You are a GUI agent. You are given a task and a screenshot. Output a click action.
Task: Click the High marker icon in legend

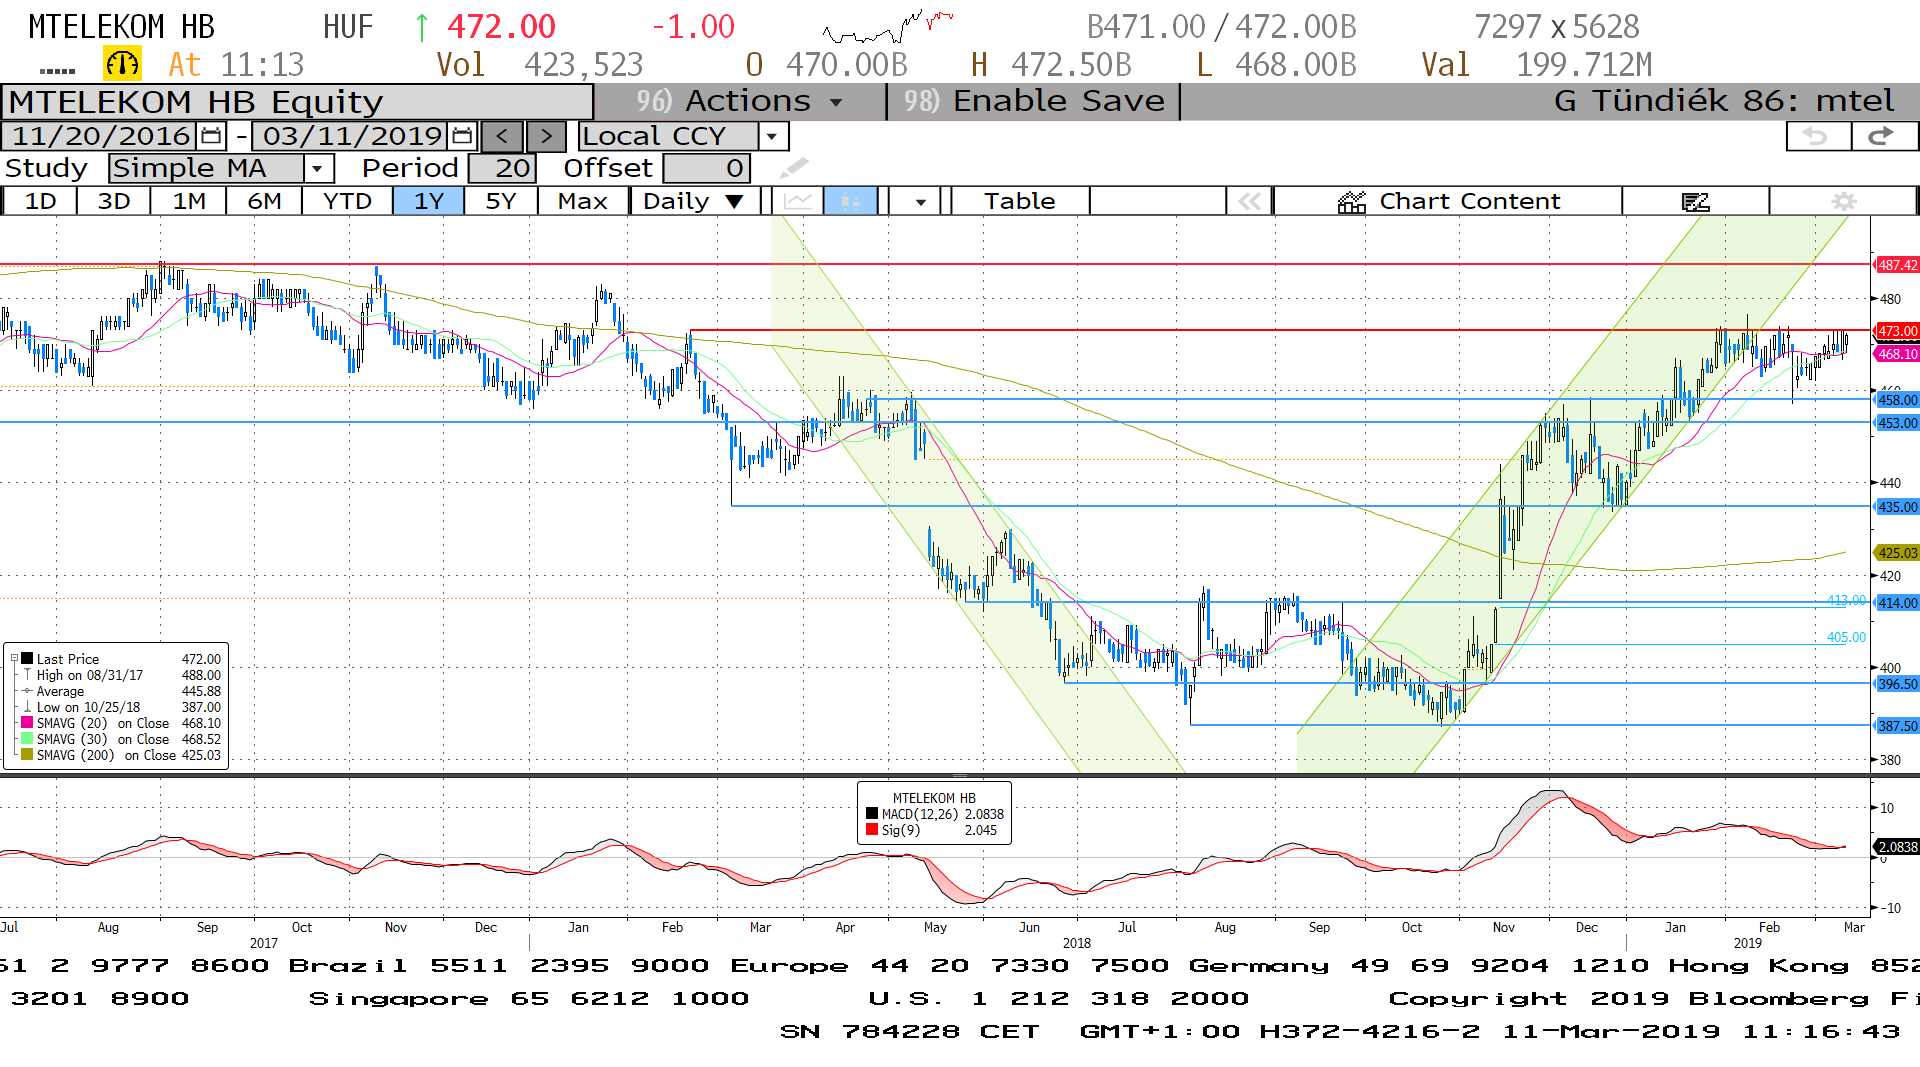point(27,675)
